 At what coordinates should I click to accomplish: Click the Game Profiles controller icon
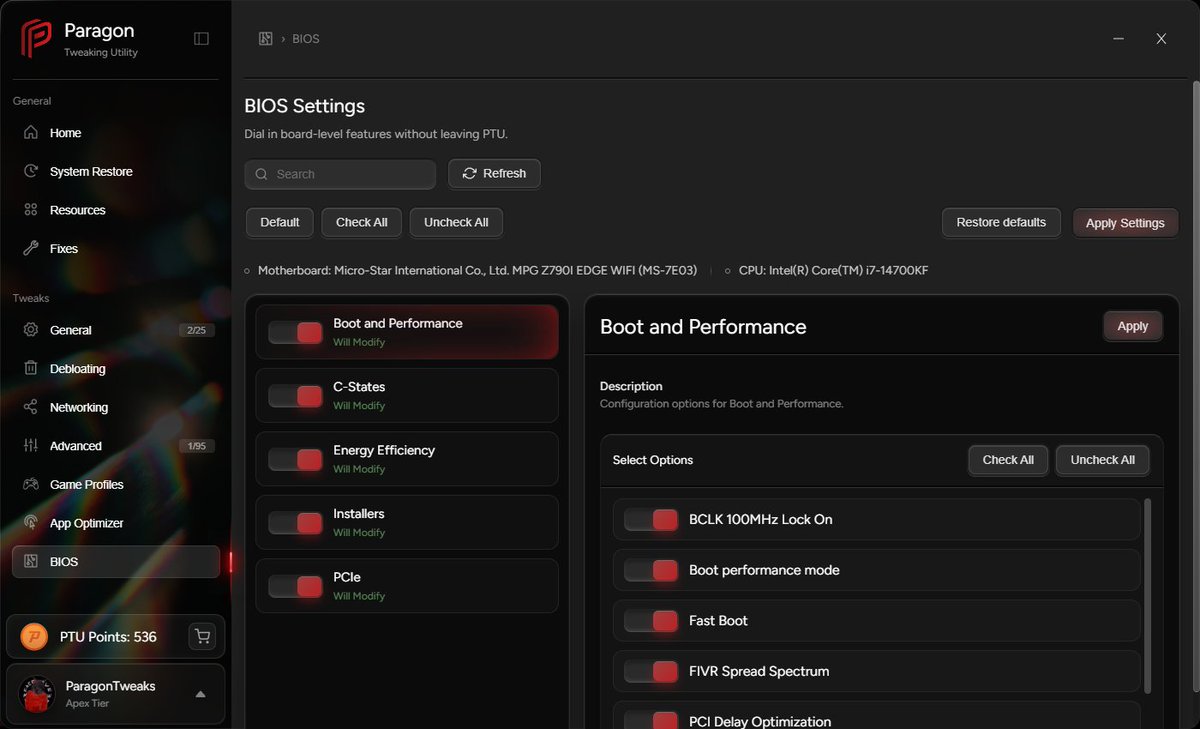31,485
